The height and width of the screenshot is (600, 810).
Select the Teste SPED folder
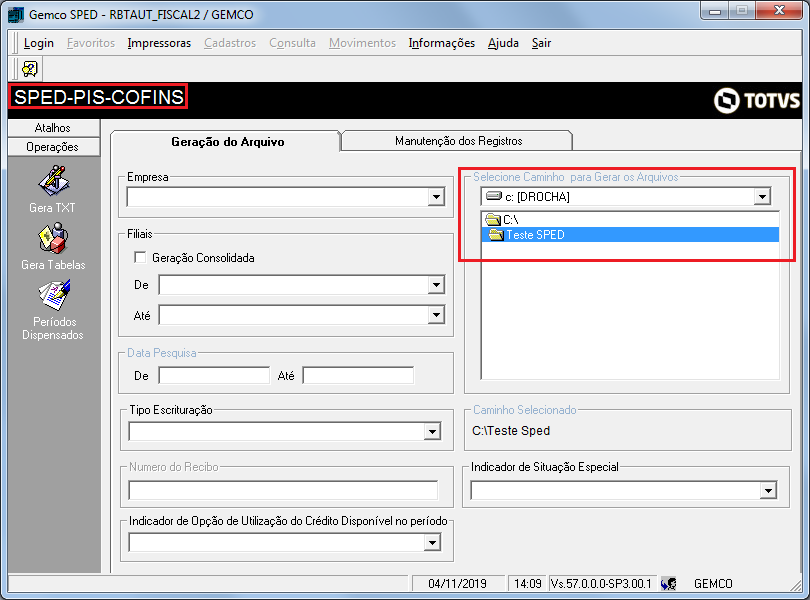tap(630, 235)
